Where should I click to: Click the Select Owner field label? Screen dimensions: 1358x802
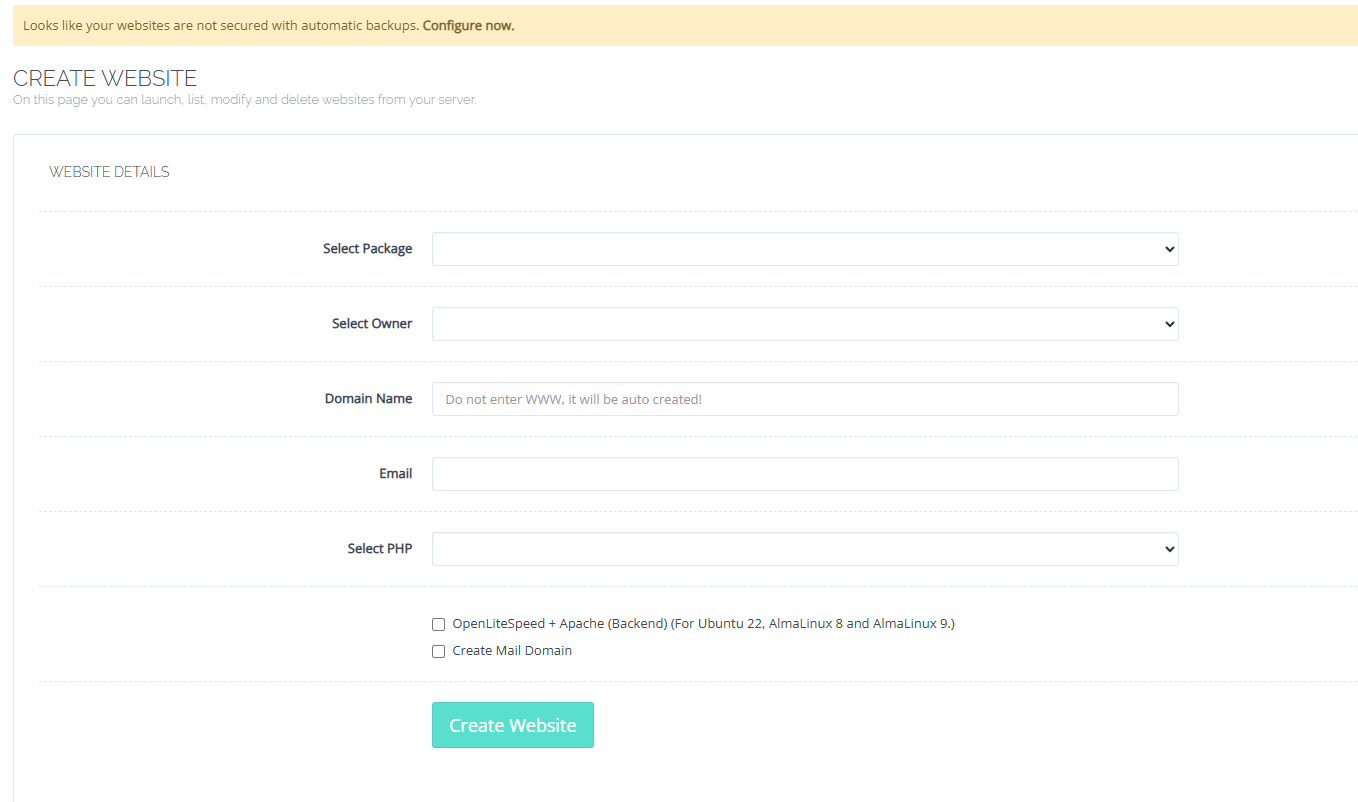click(372, 324)
